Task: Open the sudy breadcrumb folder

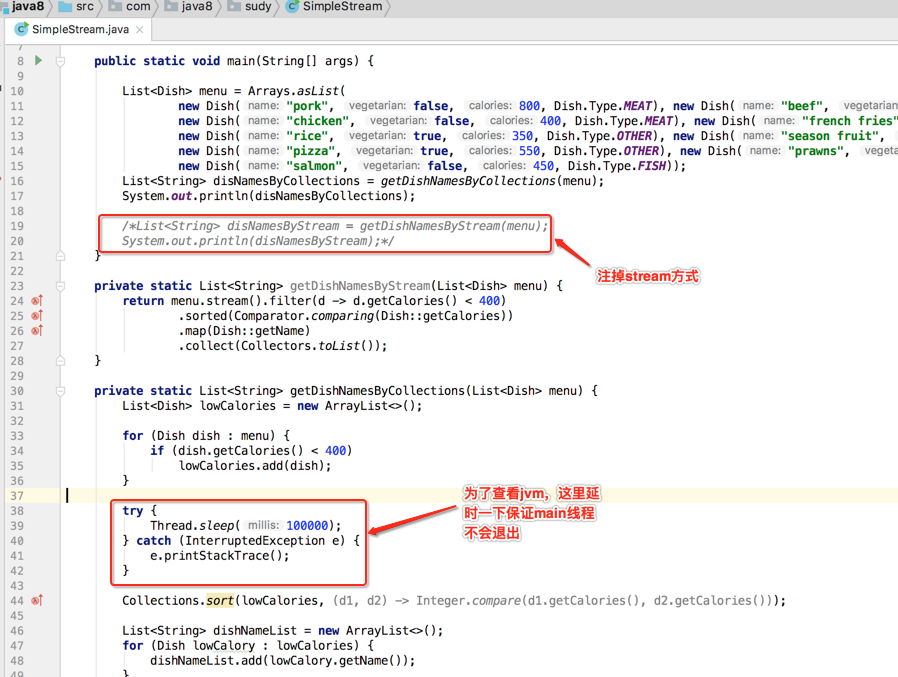Action: pos(250,6)
